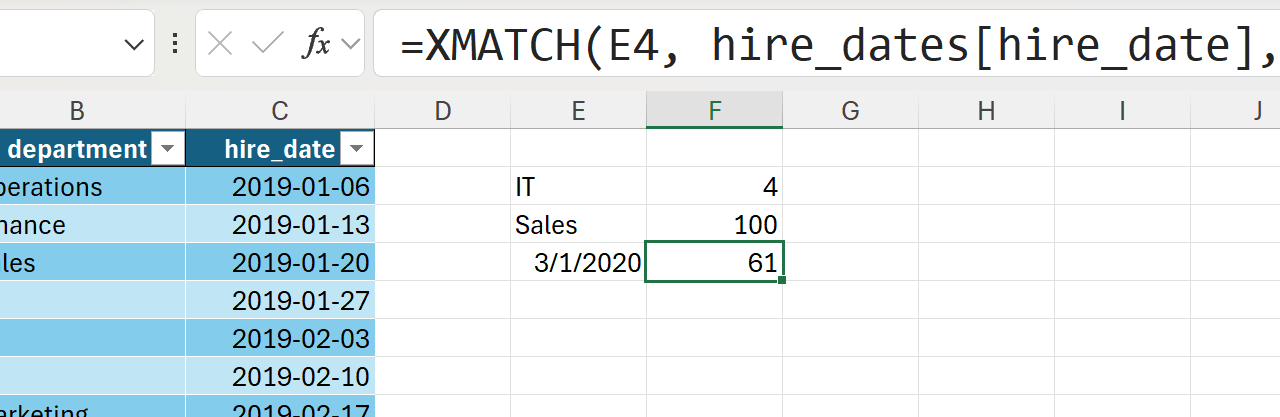The width and height of the screenshot is (1280, 417).
Task: Select column H header
Action: pos(986,111)
